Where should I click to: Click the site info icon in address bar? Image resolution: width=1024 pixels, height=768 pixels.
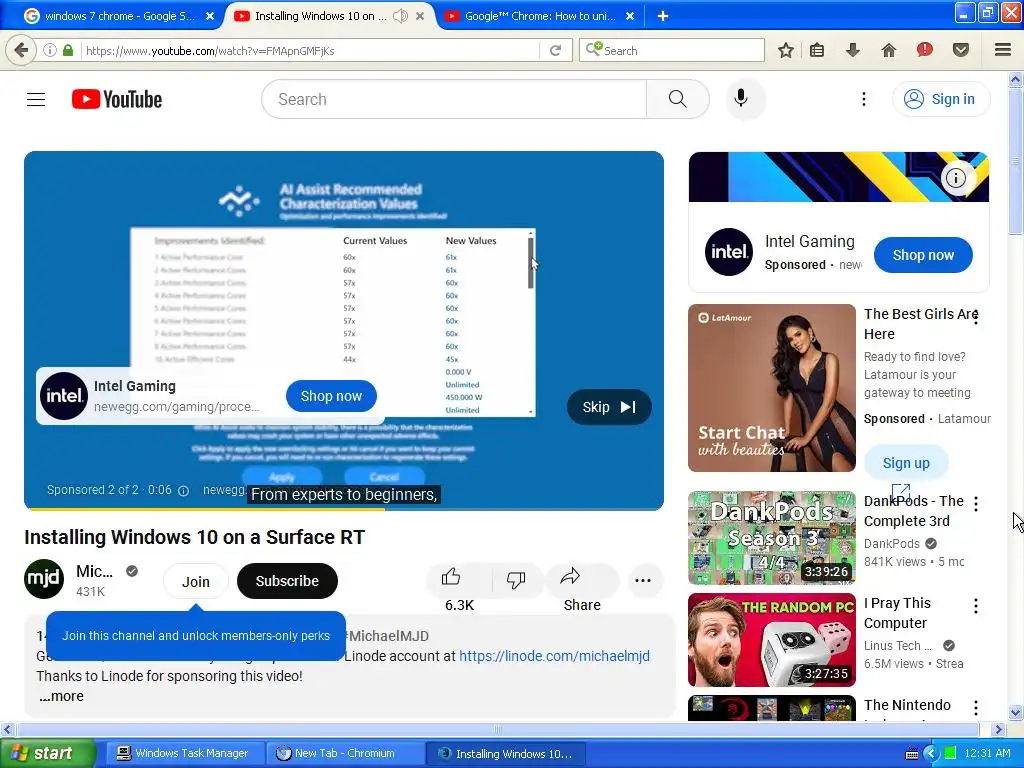coord(49,50)
